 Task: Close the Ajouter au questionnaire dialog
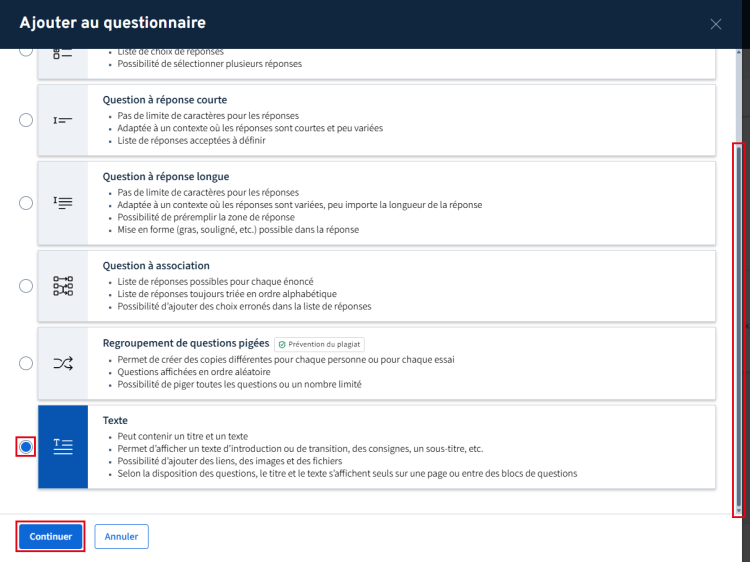(x=716, y=24)
